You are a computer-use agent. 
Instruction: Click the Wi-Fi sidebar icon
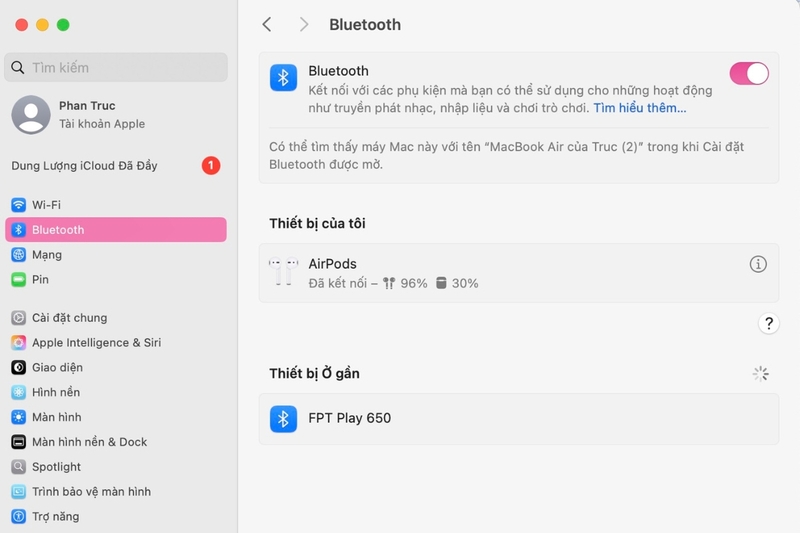point(19,205)
